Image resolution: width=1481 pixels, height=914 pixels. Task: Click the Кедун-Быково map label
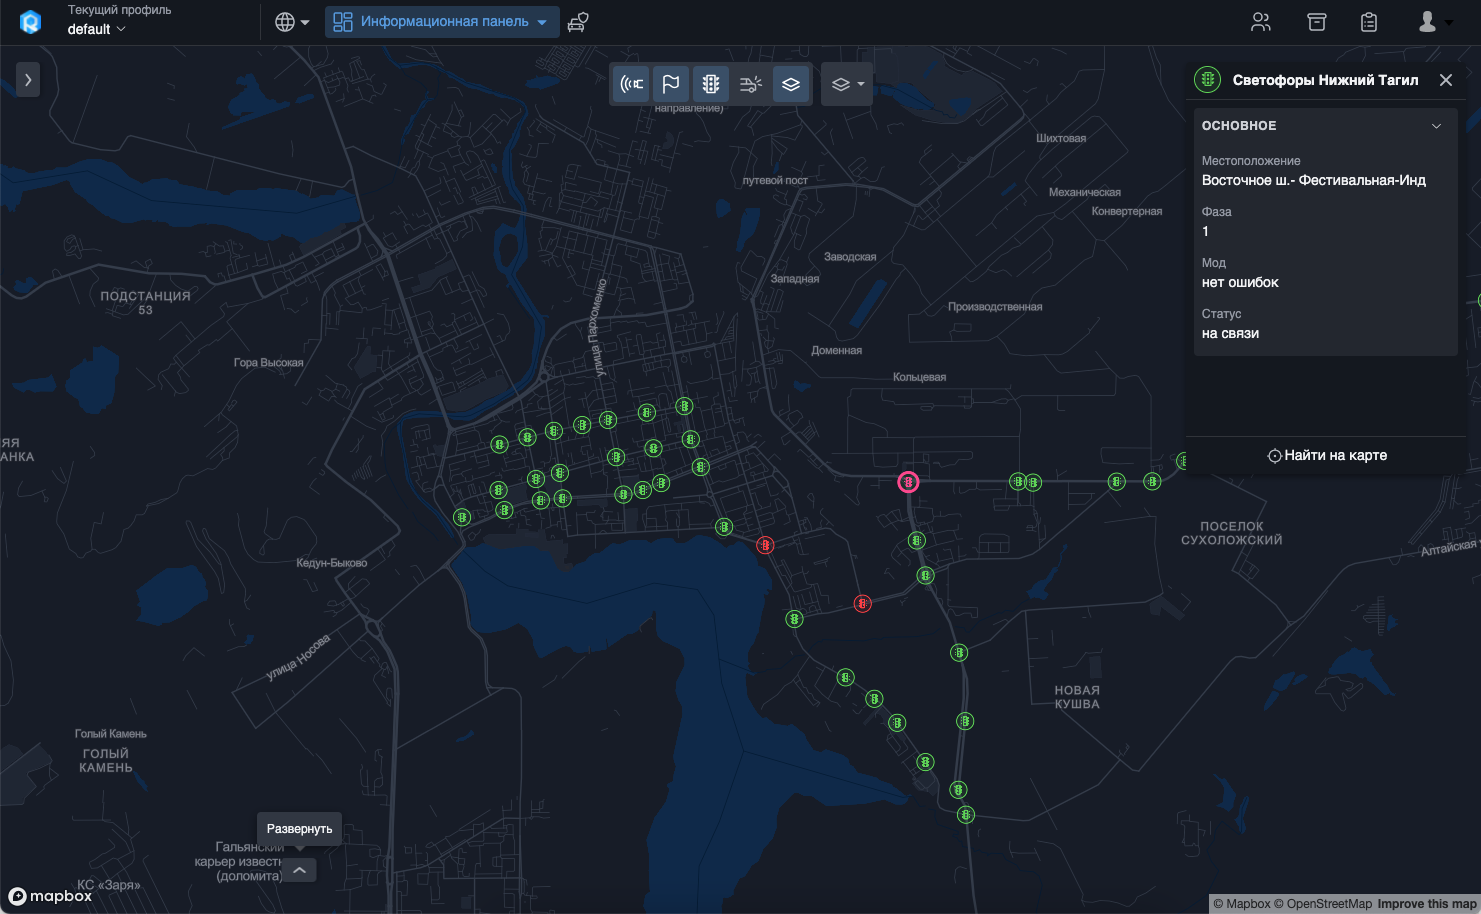pos(332,563)
